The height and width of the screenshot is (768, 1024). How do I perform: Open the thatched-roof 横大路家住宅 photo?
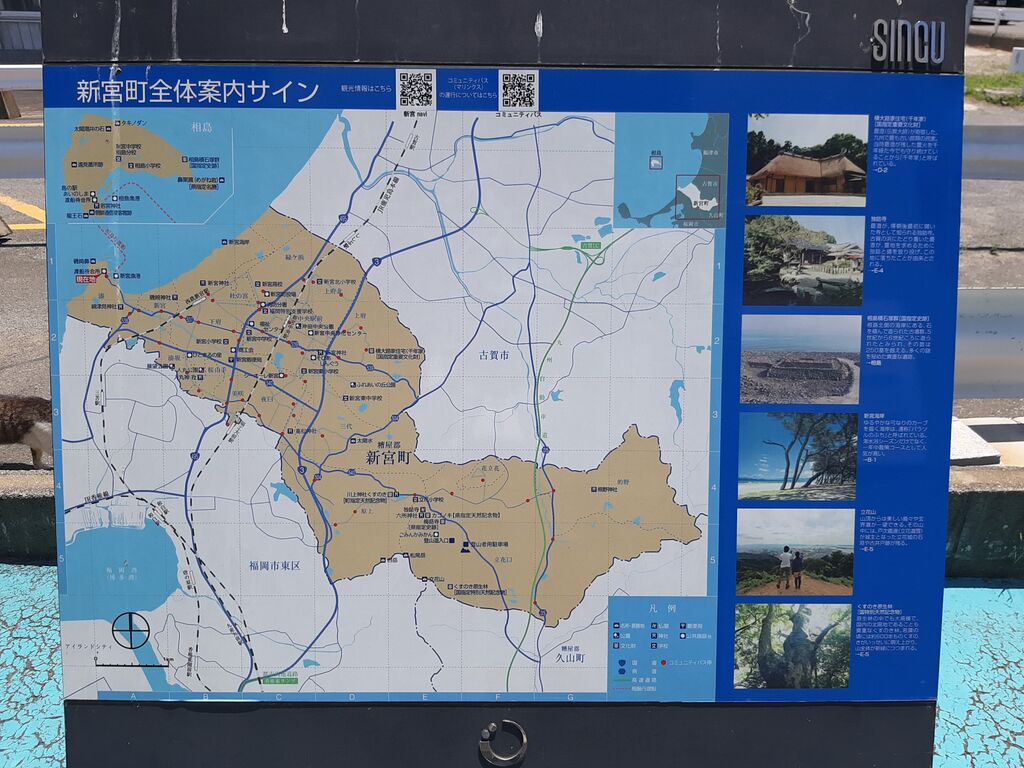pos(807,159)
